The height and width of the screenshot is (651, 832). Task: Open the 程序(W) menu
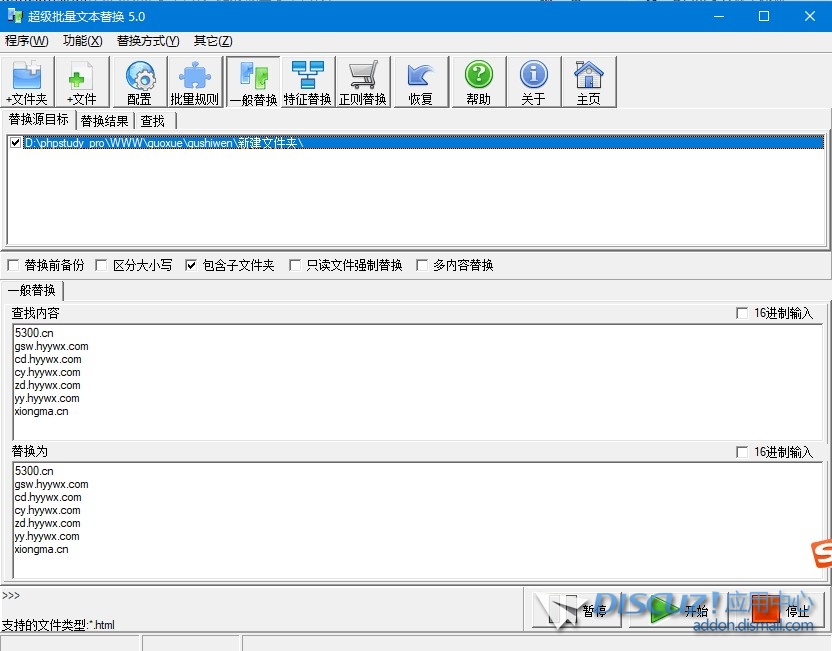click(27, 41)
